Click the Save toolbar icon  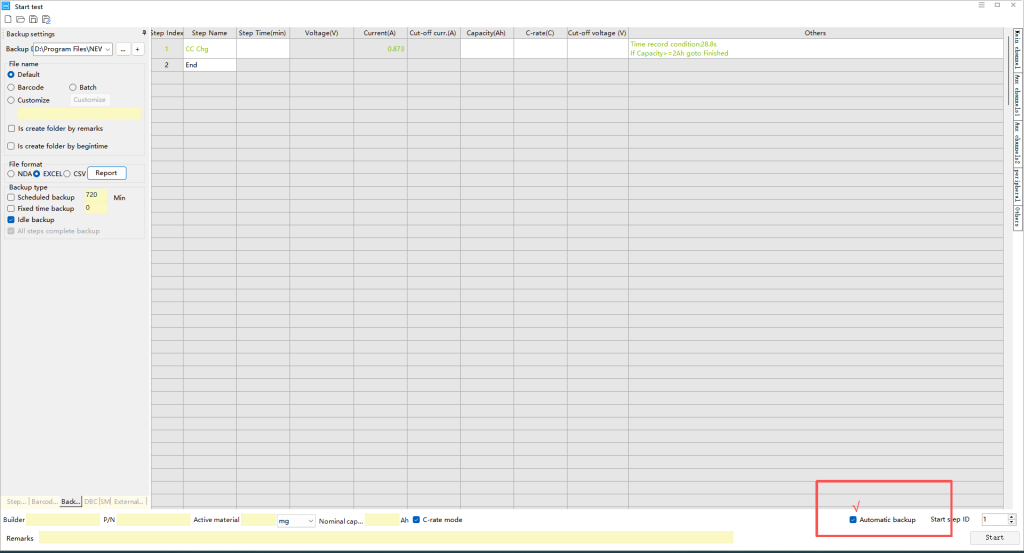(x=33, y=19)
